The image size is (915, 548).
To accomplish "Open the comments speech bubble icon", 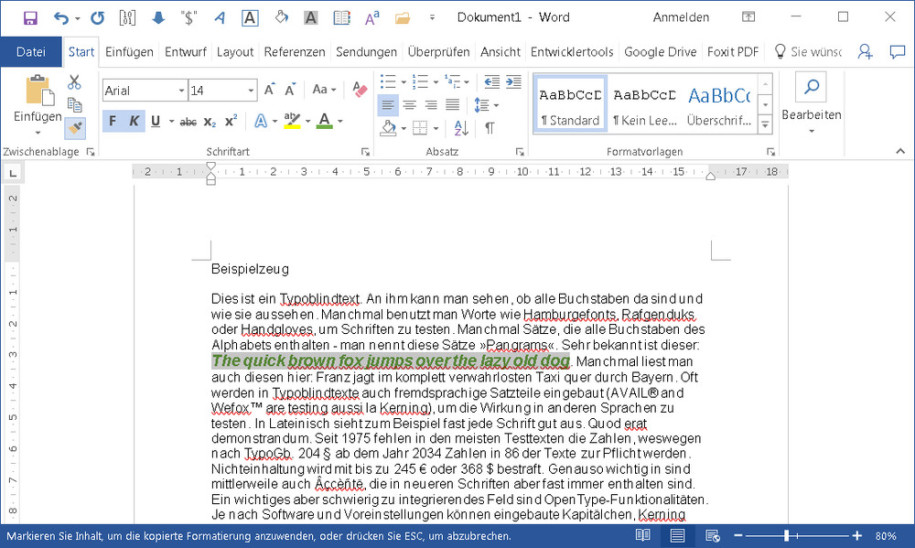I will [x=897, y=52].
